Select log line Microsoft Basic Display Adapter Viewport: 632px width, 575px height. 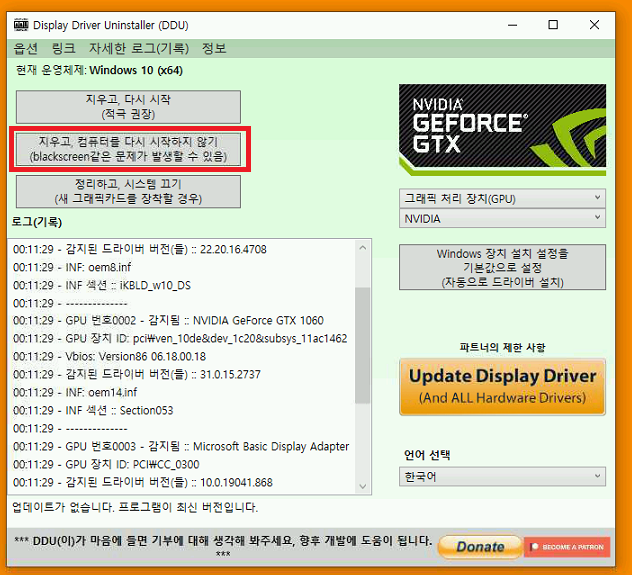(181, 446)
